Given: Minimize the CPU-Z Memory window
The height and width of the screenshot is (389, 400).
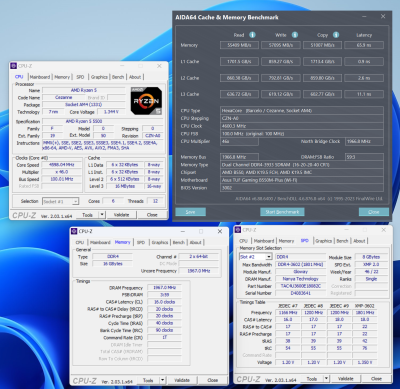Looking at the screenshot, I should (183, 231).
